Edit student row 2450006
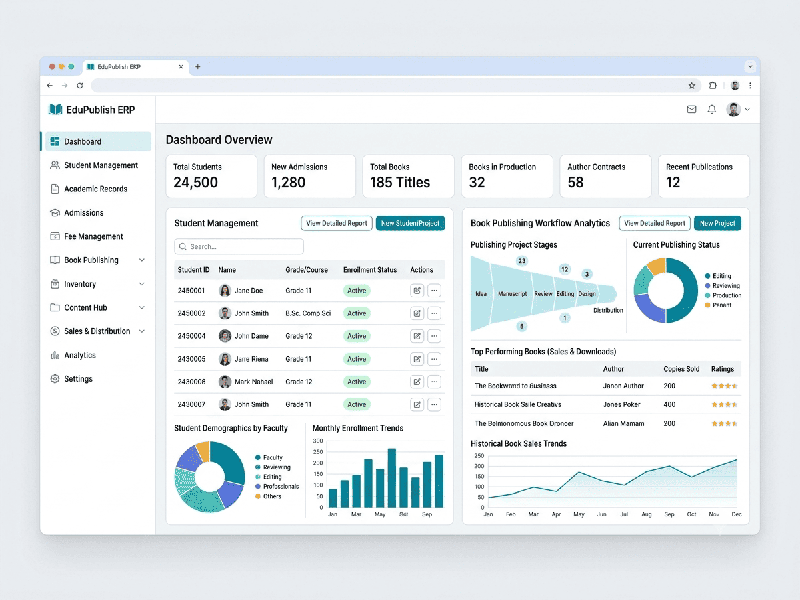The image size is (800, 600). [417, 382]
